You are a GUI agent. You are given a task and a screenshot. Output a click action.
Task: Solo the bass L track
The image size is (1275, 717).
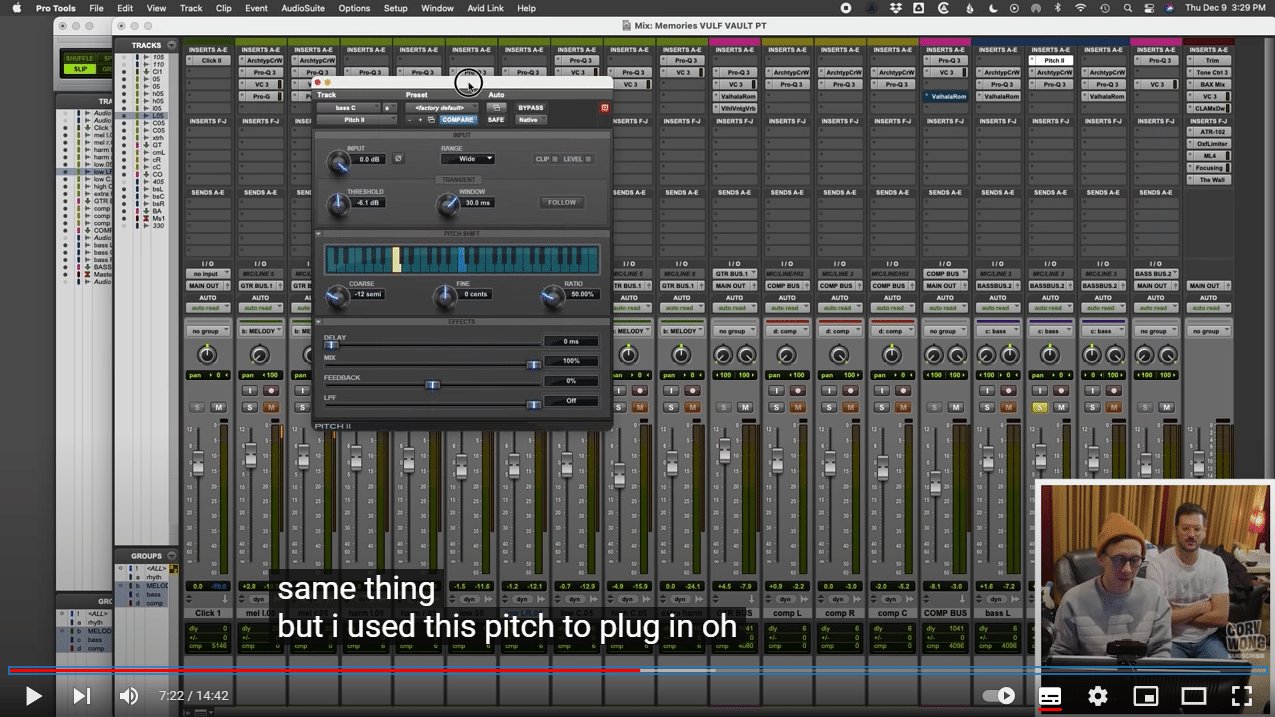(x=987, y=407)
